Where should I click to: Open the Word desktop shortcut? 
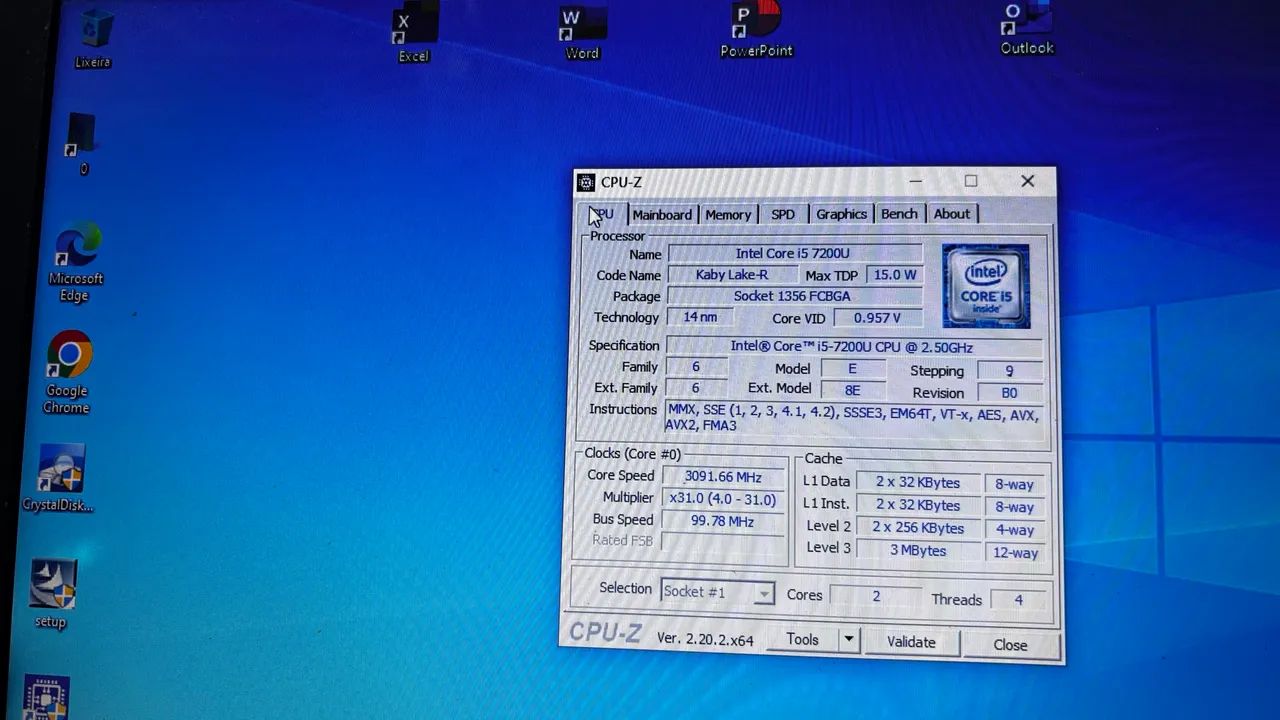(x=582, y=32)
